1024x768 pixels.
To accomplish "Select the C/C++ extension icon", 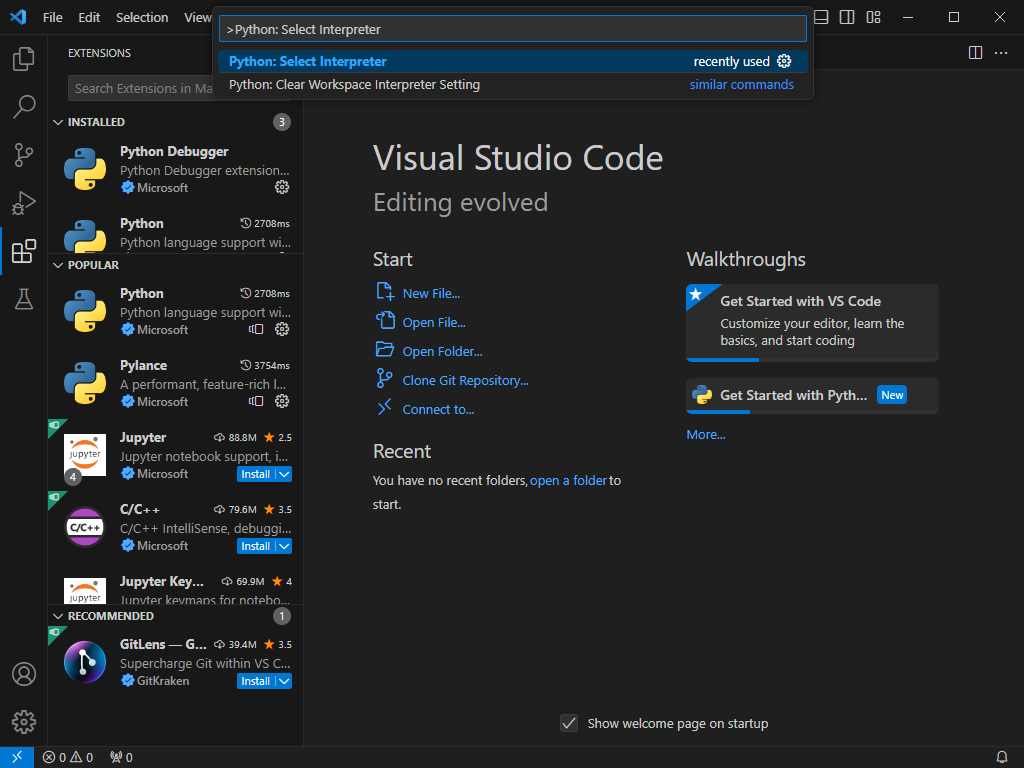I will 85,527.
